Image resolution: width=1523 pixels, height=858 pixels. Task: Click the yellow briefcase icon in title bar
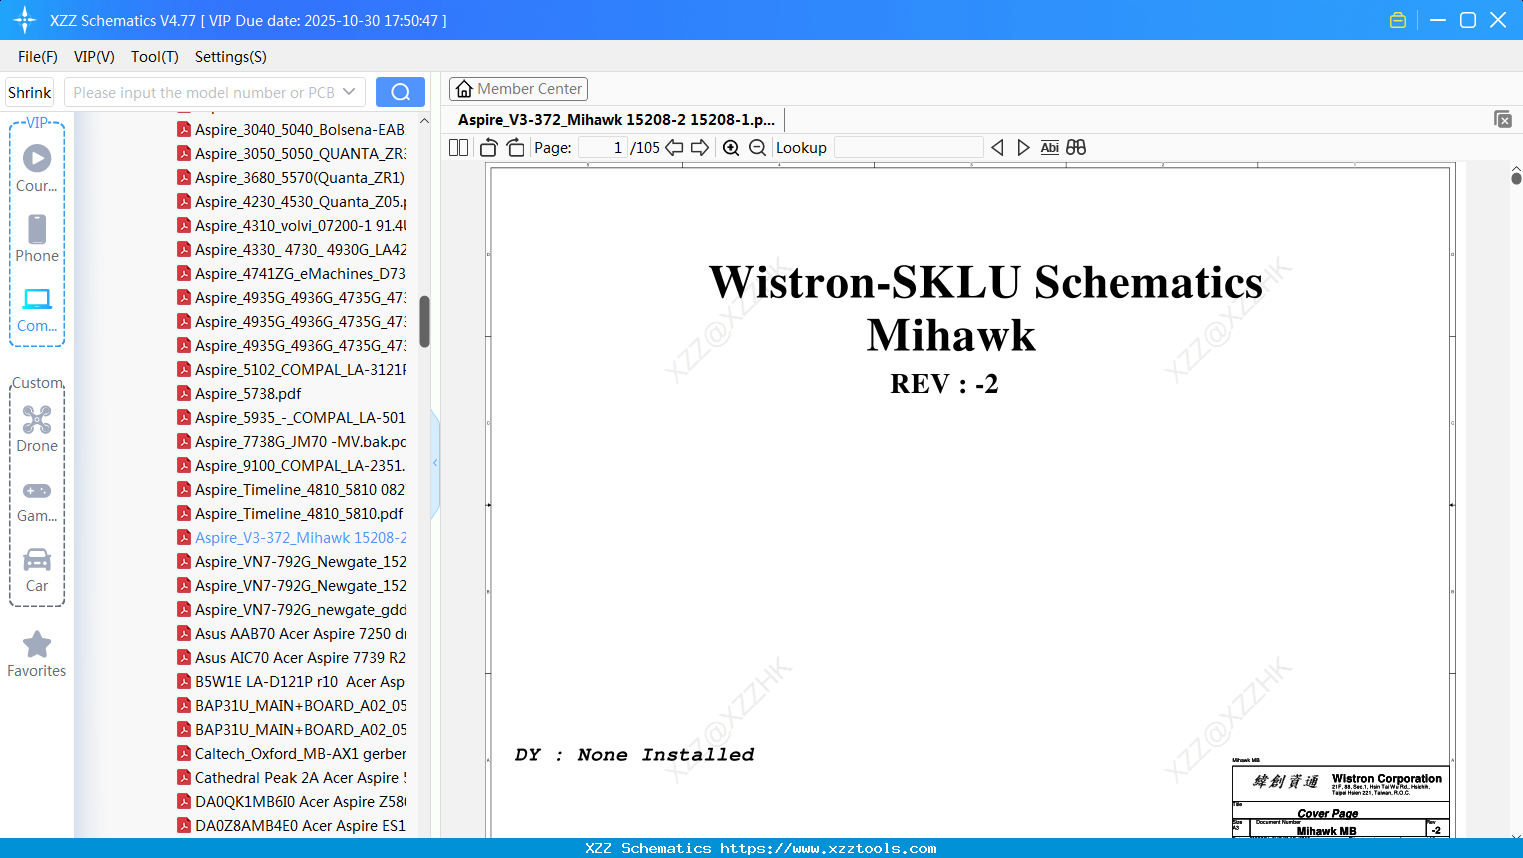(x=1398, y=20)
